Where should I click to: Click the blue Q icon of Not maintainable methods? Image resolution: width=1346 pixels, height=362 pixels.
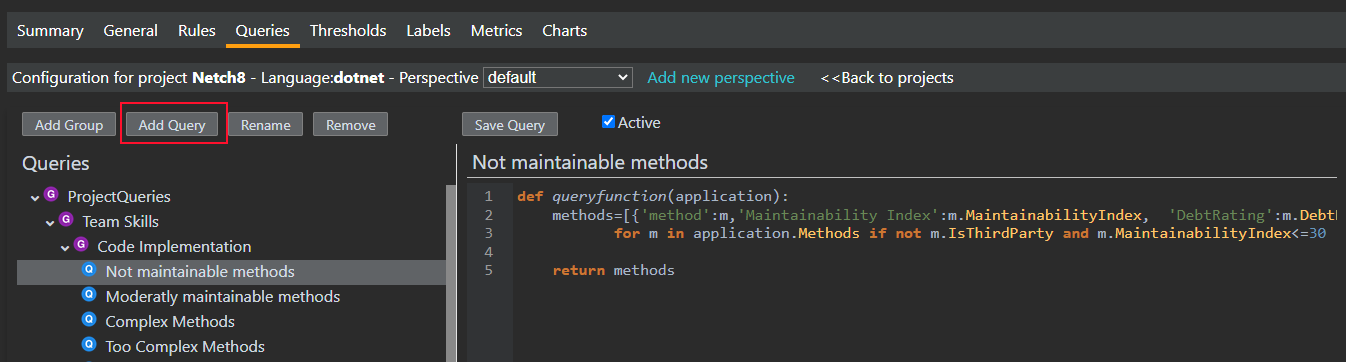(88, 270)
